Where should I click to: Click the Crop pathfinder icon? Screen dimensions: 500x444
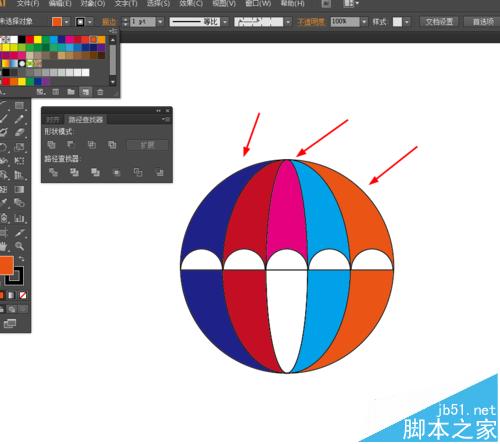point(116,172)
